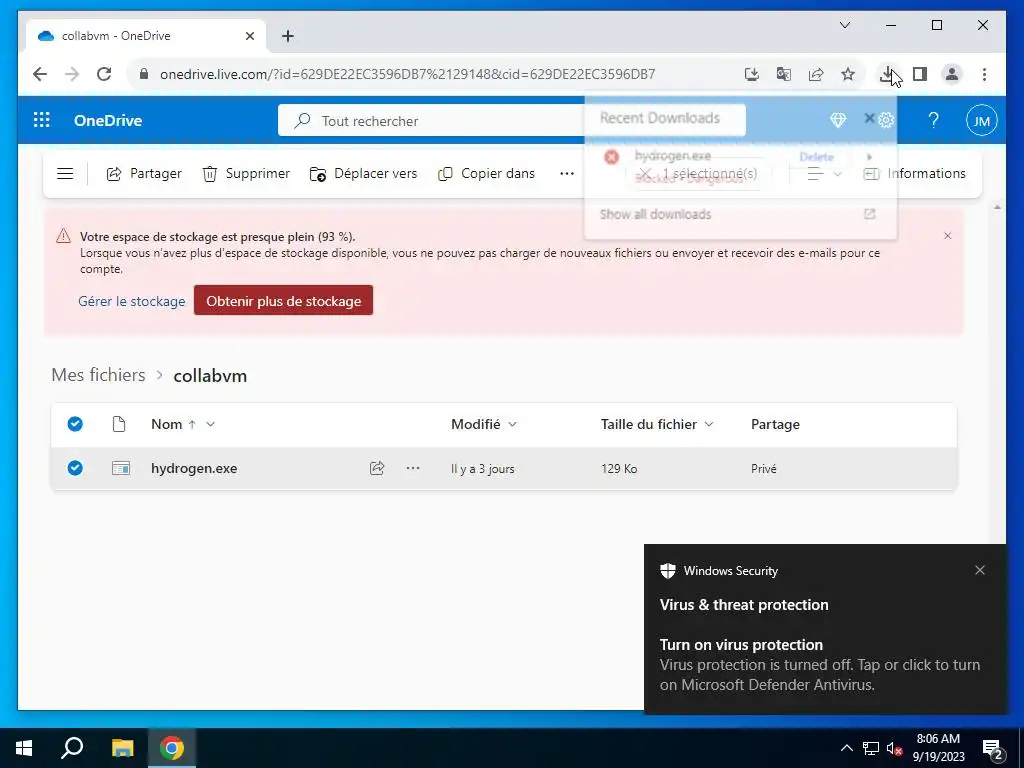Click Supprimer in the toolbar
Screen dimensions: 1024x768
point(246,174)
